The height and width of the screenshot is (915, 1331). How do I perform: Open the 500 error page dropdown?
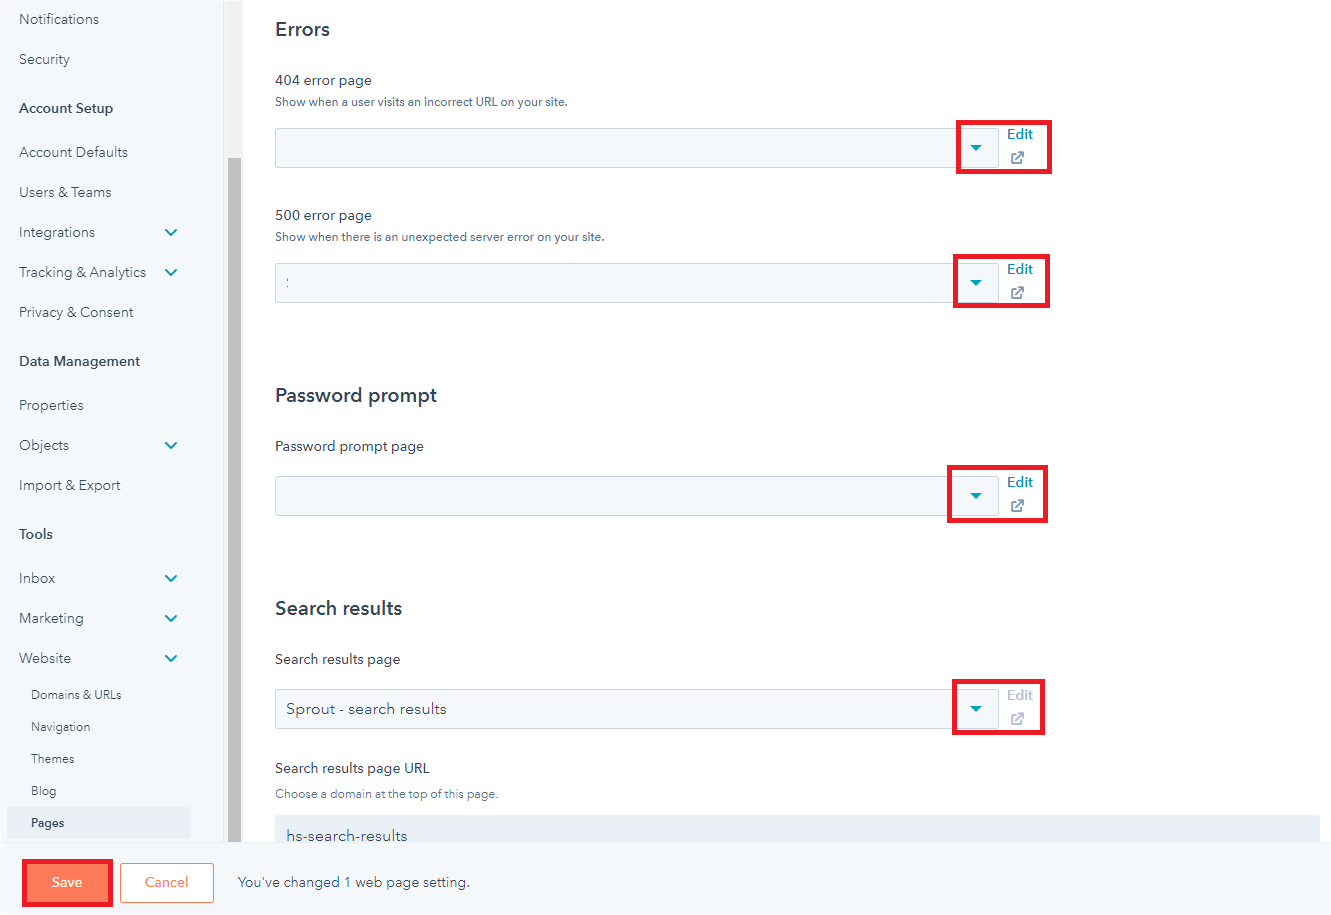pos(976,283)
